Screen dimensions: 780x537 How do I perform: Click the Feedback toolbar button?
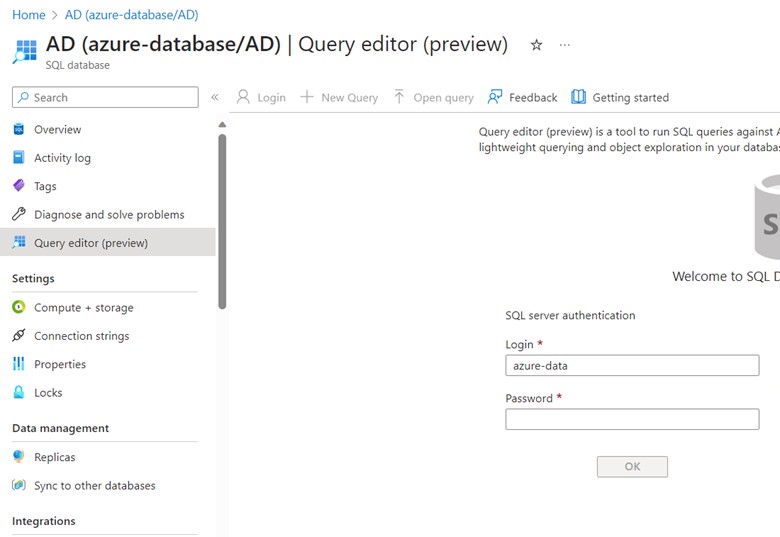(x=522, y=97)
